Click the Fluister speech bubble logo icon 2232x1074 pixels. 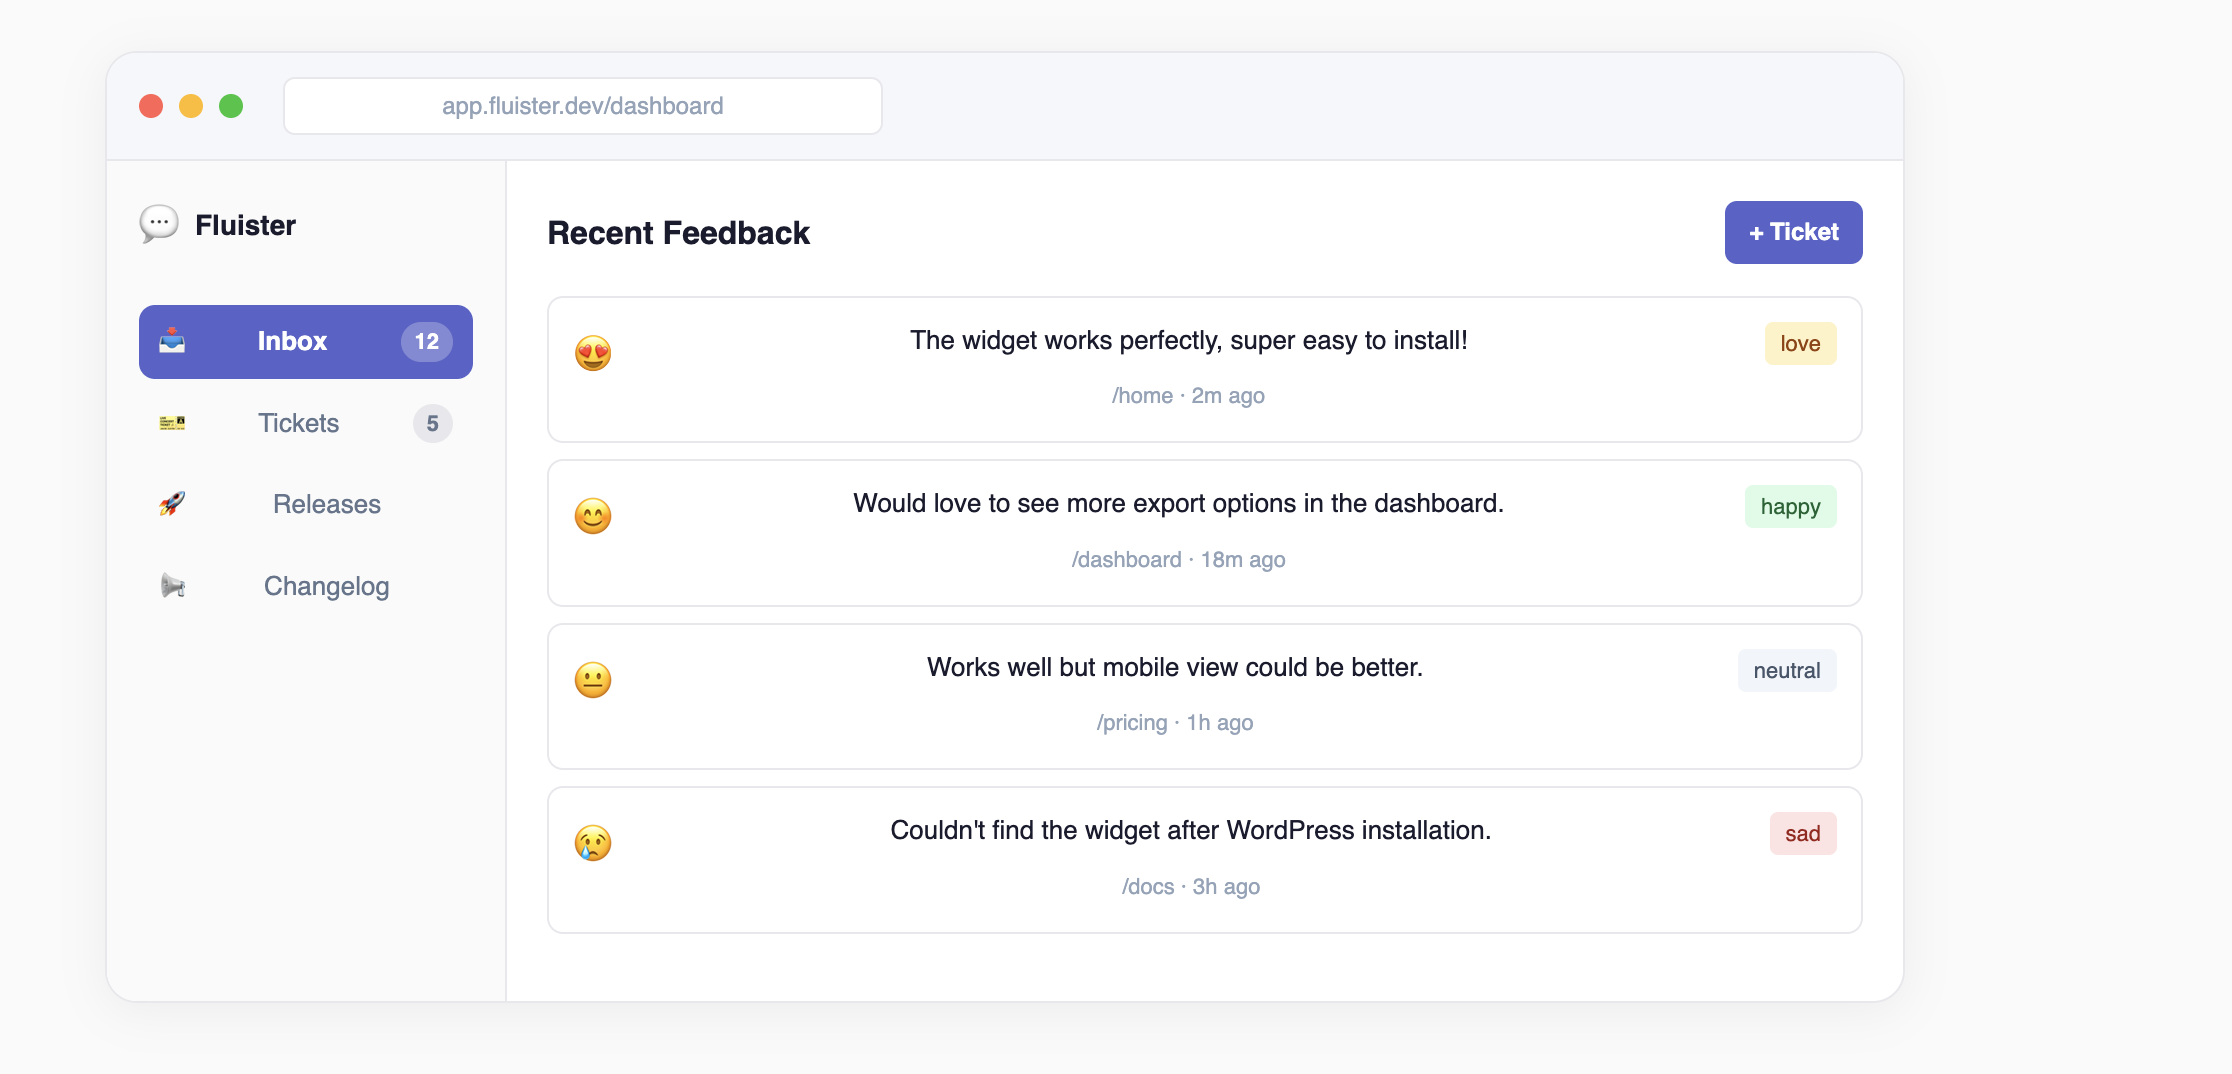click(159, 224)
